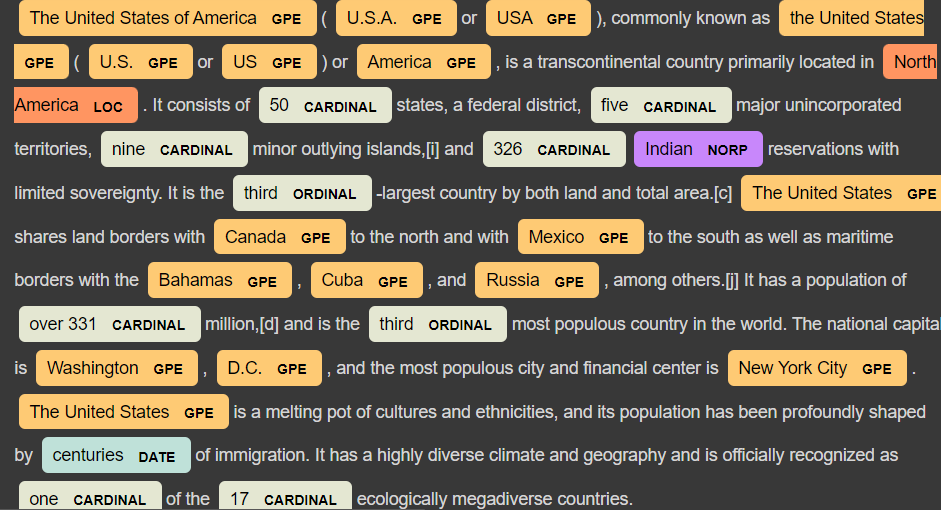Click the 'D.C.' GPE entity box
941x510 pixels.
pyautogui.click(x=269, y=368)
